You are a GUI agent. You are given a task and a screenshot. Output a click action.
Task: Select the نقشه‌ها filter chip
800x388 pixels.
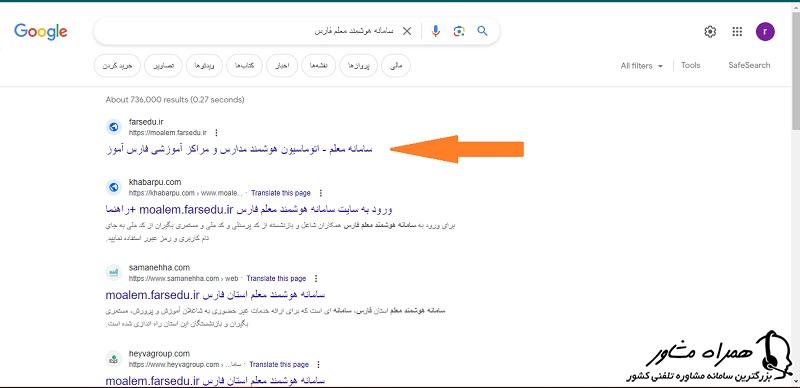click(318, 66)
